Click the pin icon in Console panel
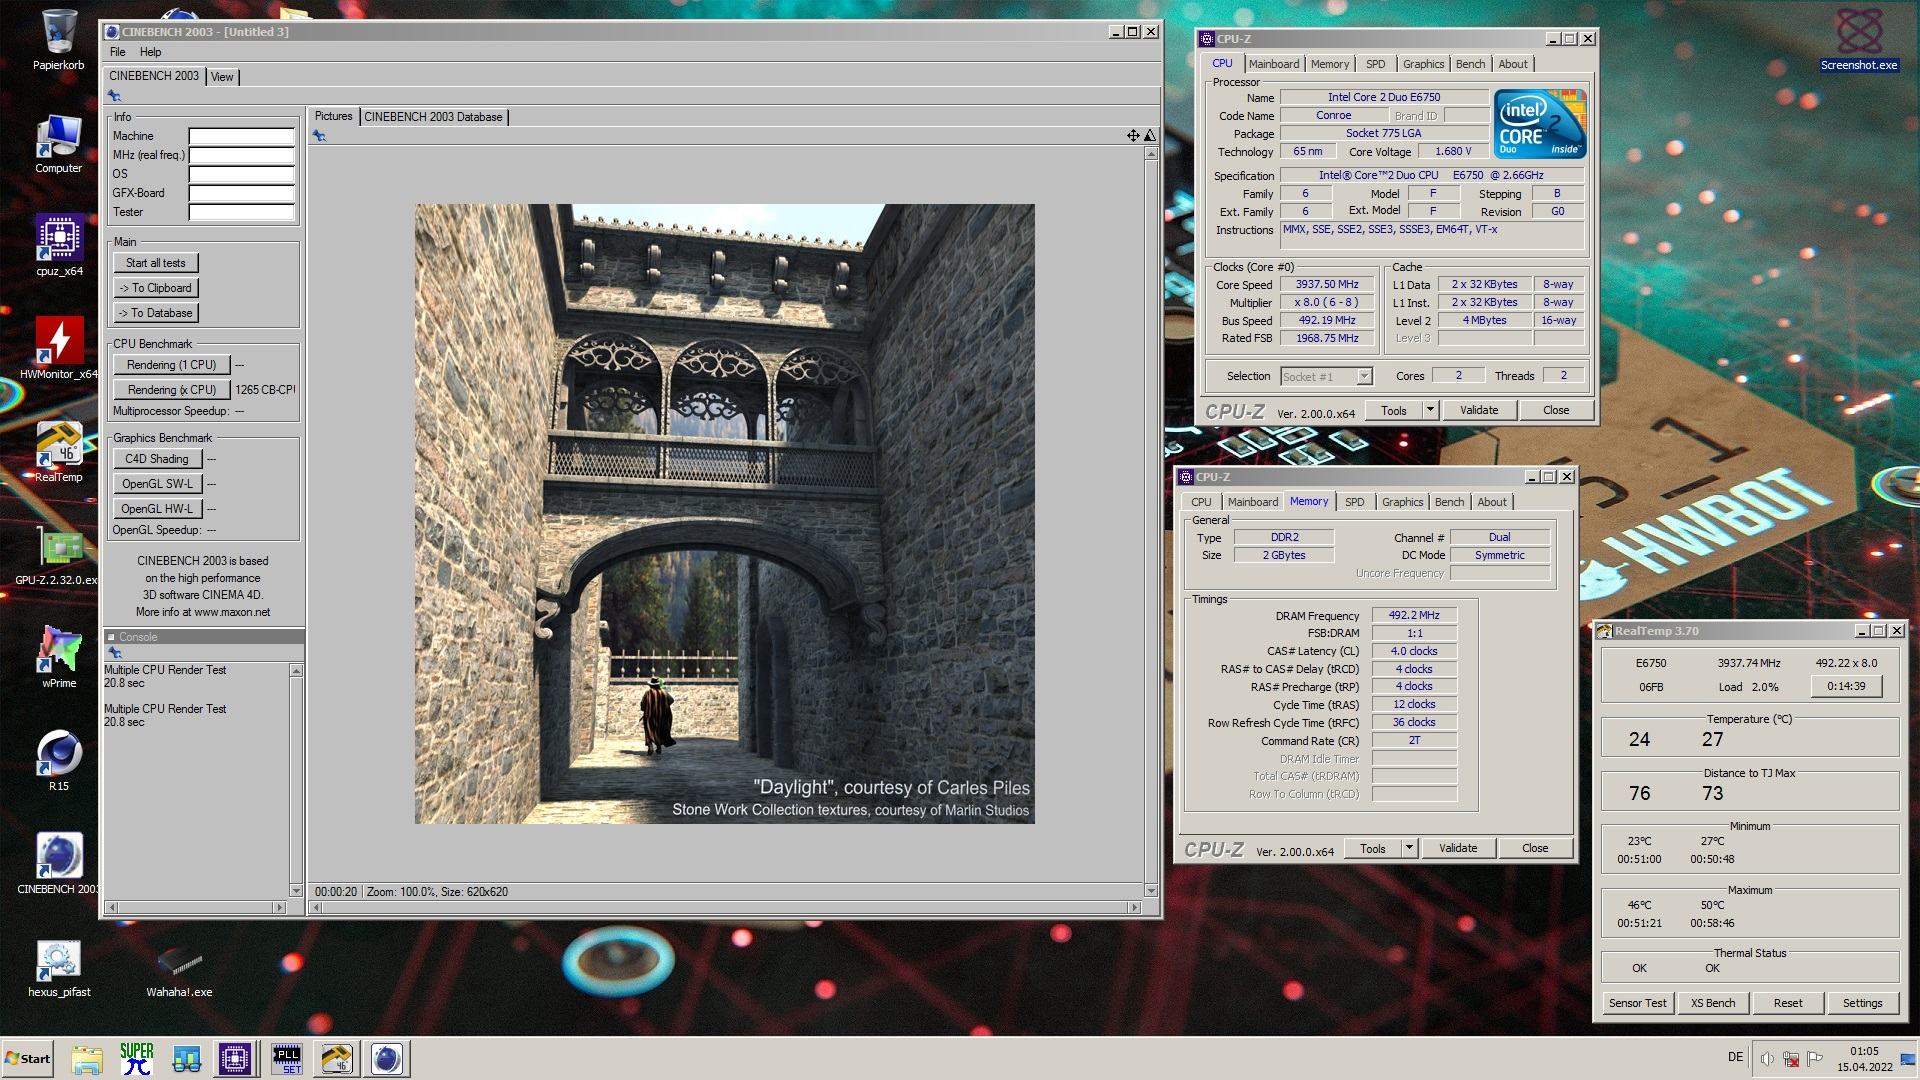The width and height of the screenshot is (1920, 1080). pos(114,652)
